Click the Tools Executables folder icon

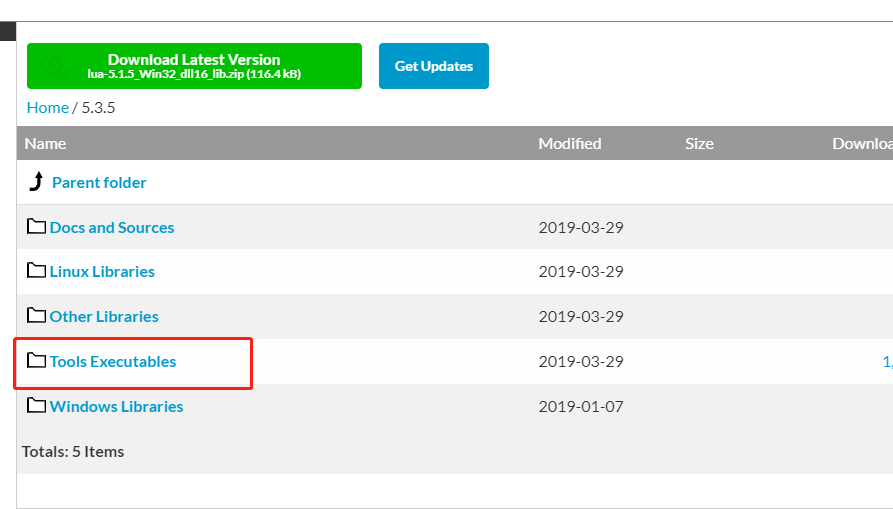click(36, 361)
